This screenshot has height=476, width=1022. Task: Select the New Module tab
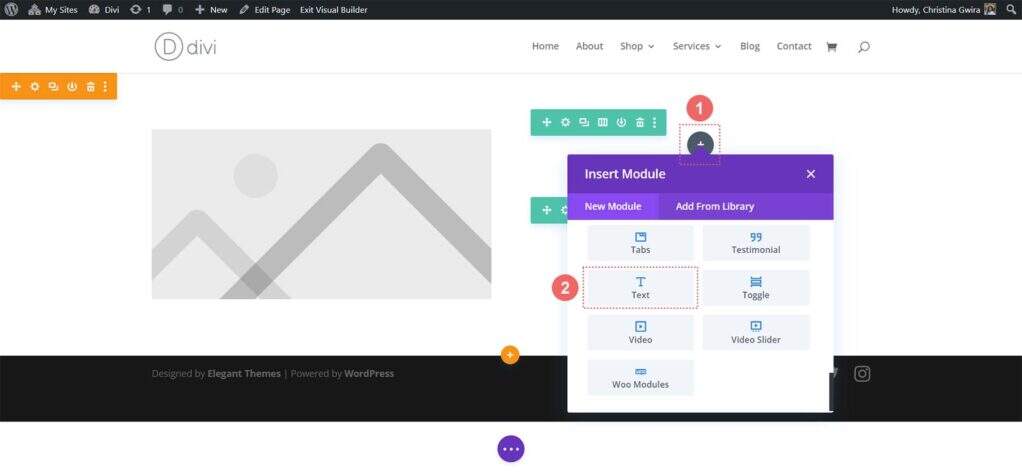(x=612, y=206)
